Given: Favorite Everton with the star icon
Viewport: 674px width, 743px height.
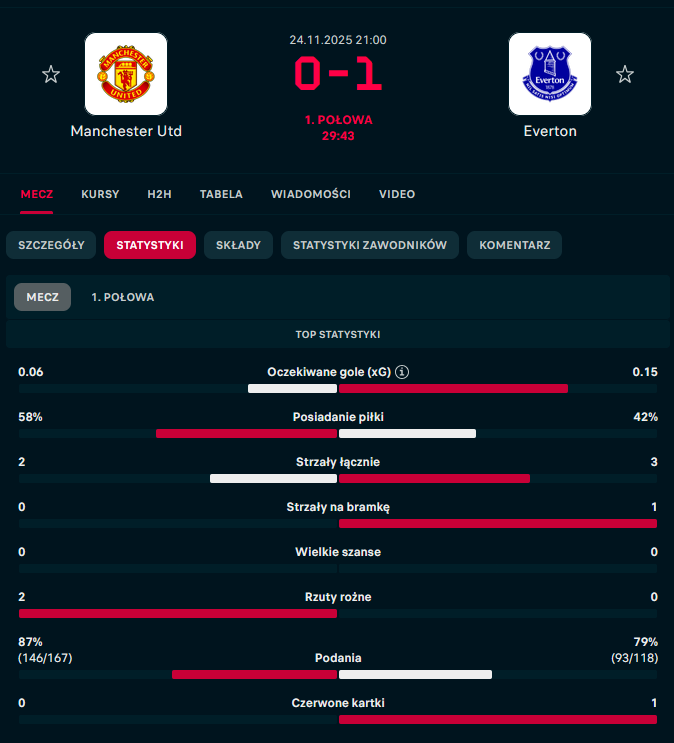Looking at the screenshot, I should 625,74.
